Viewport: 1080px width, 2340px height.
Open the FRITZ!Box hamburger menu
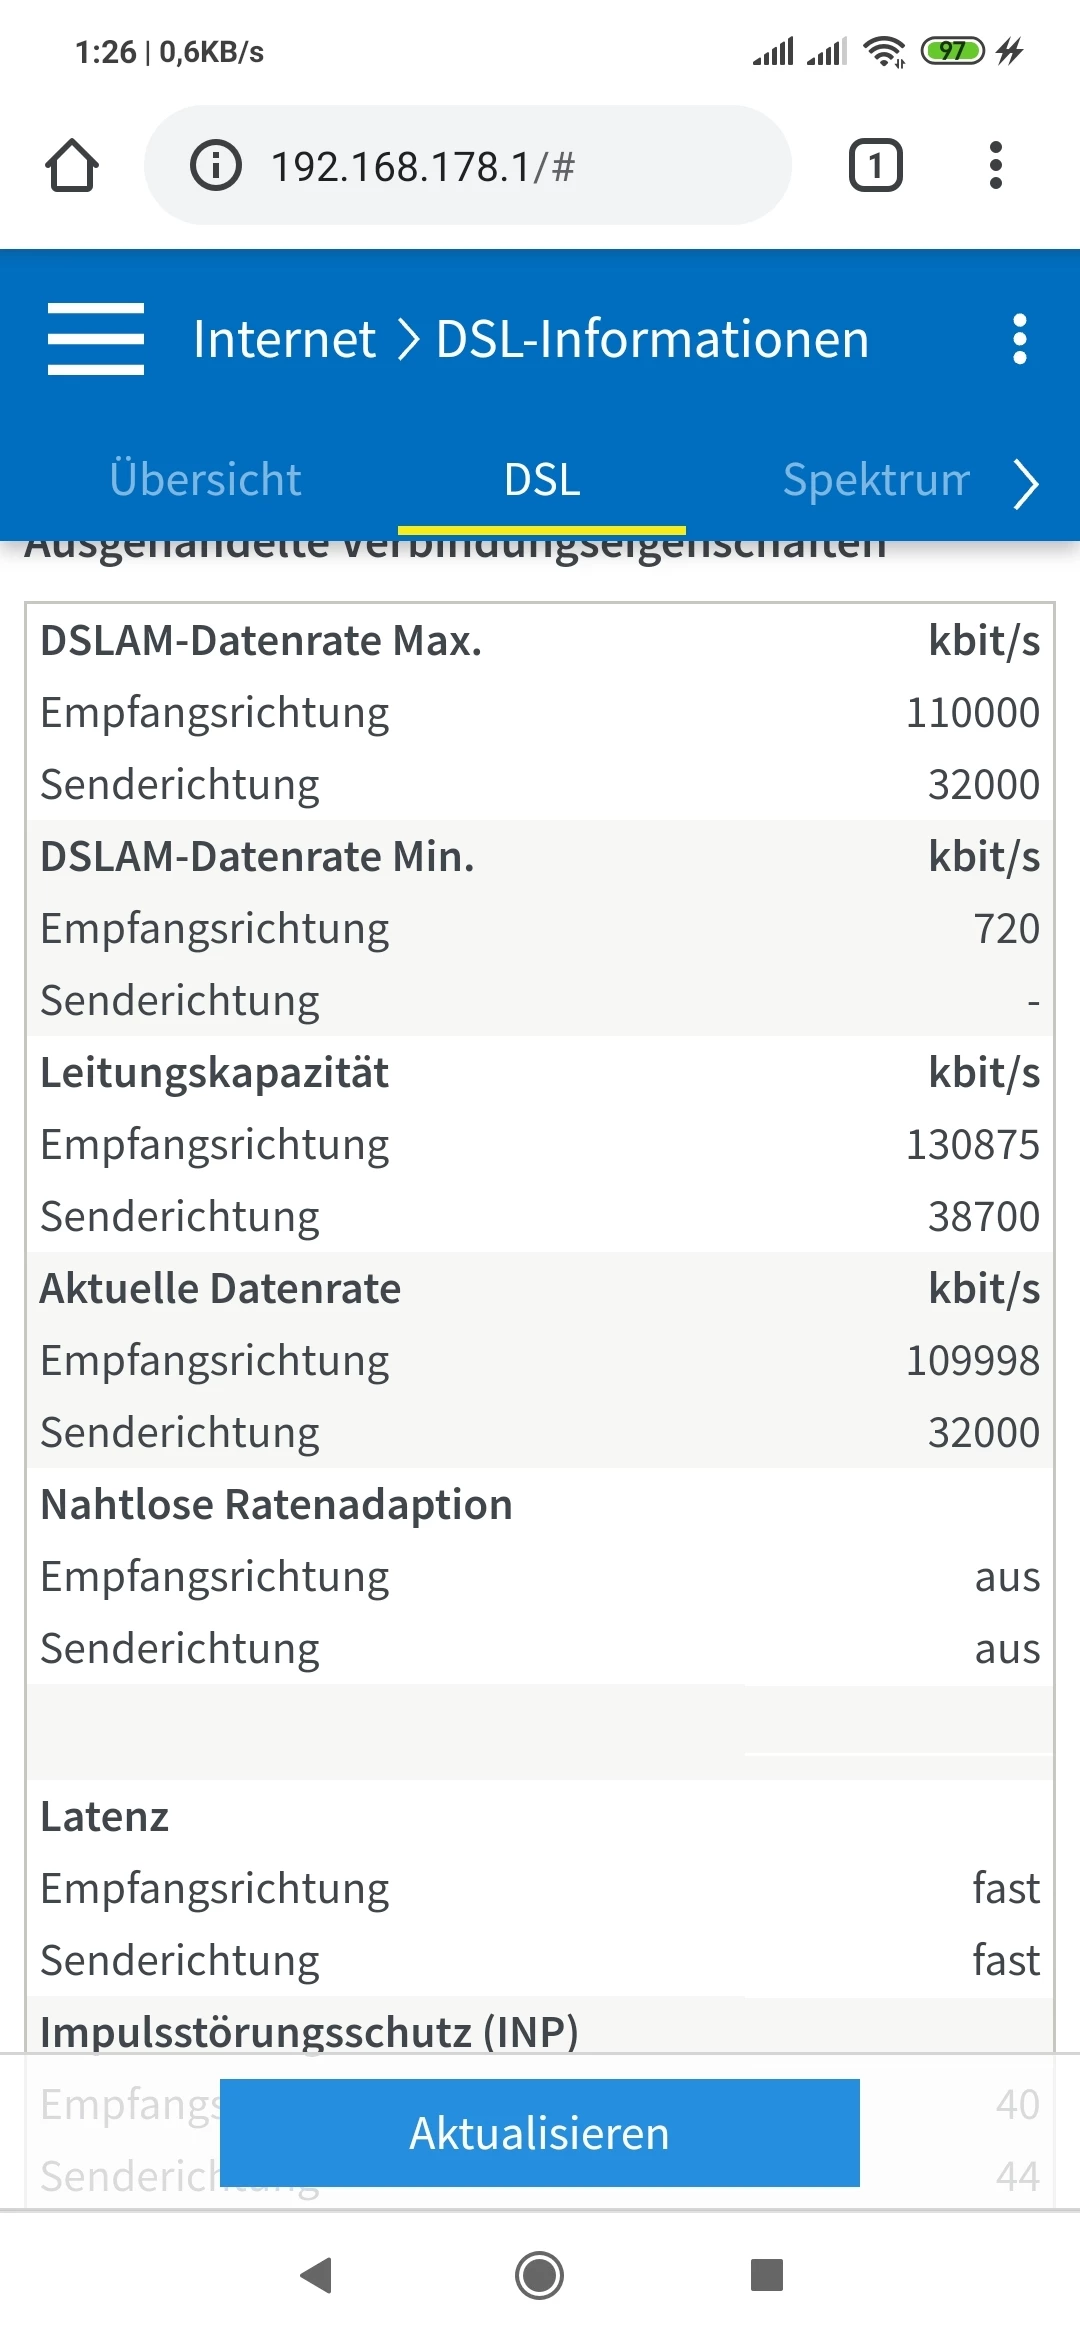(96, 339)
